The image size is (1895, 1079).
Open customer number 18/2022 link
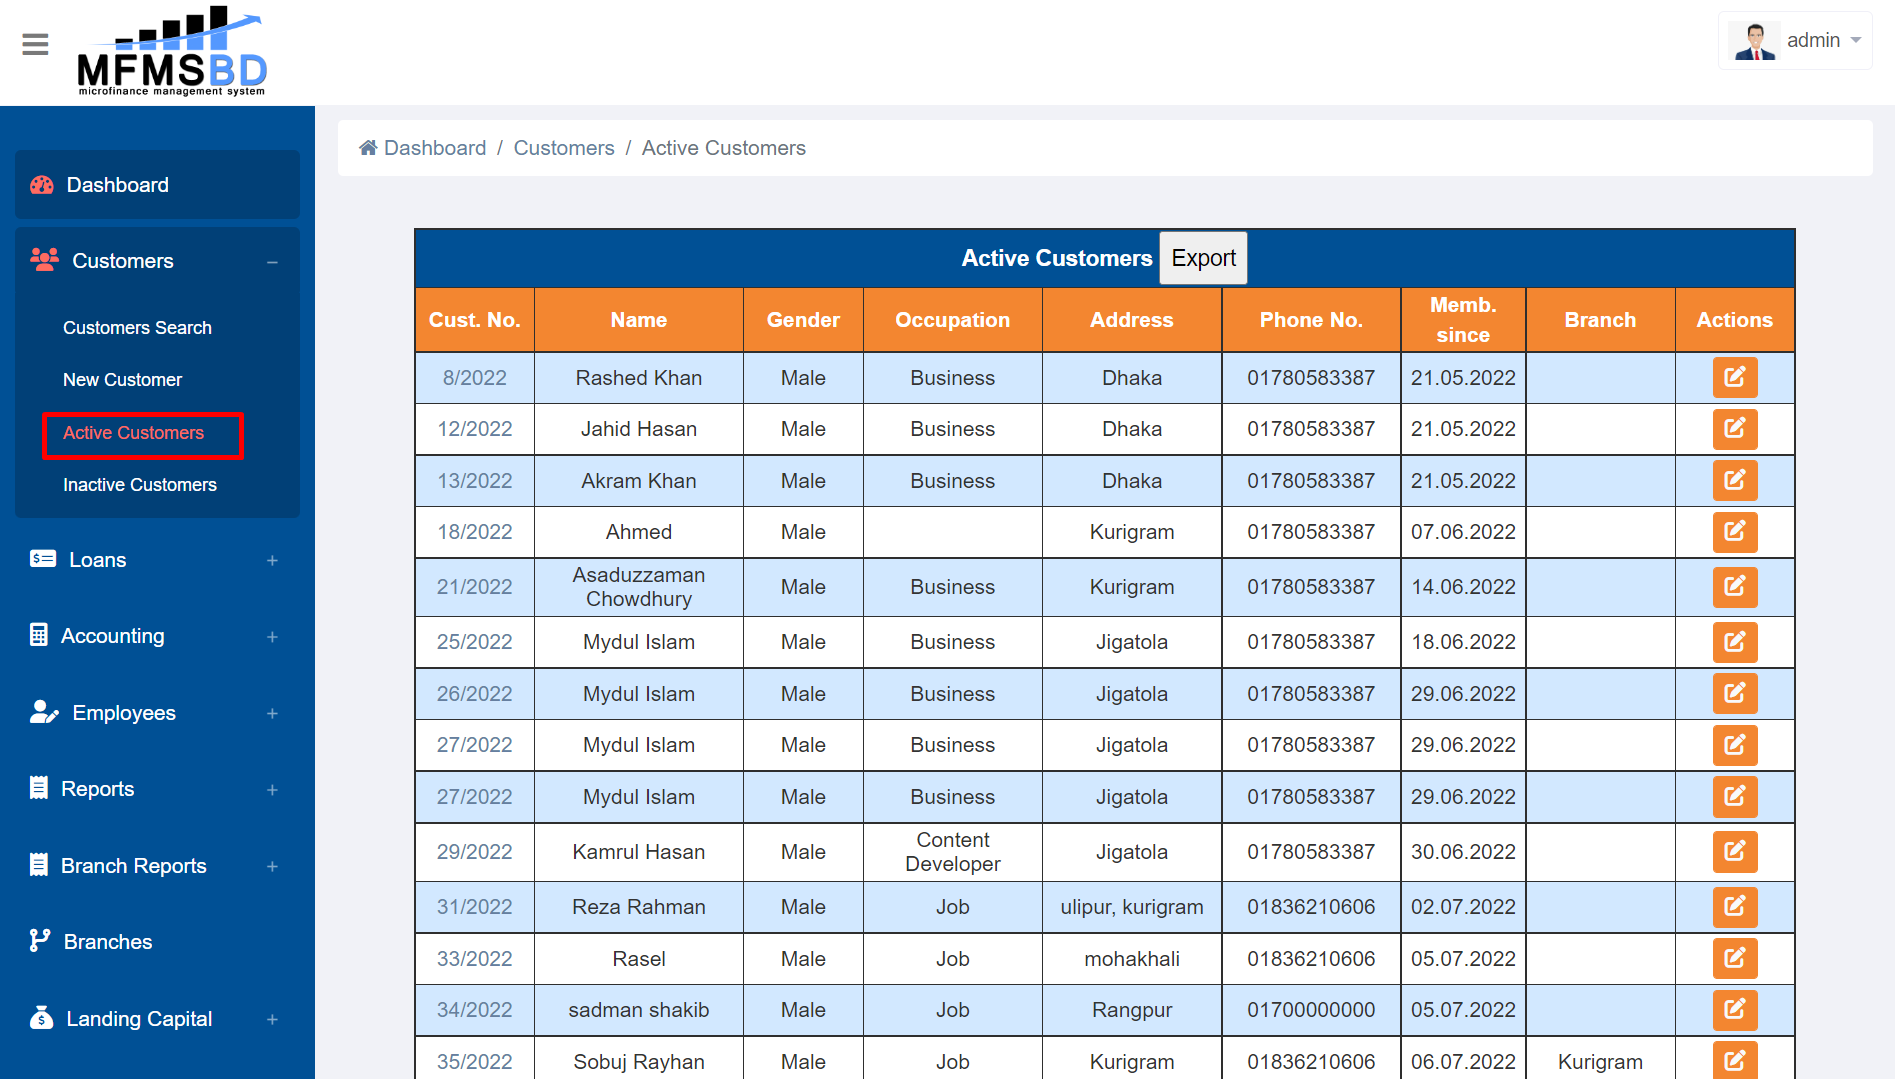point(475,532)
